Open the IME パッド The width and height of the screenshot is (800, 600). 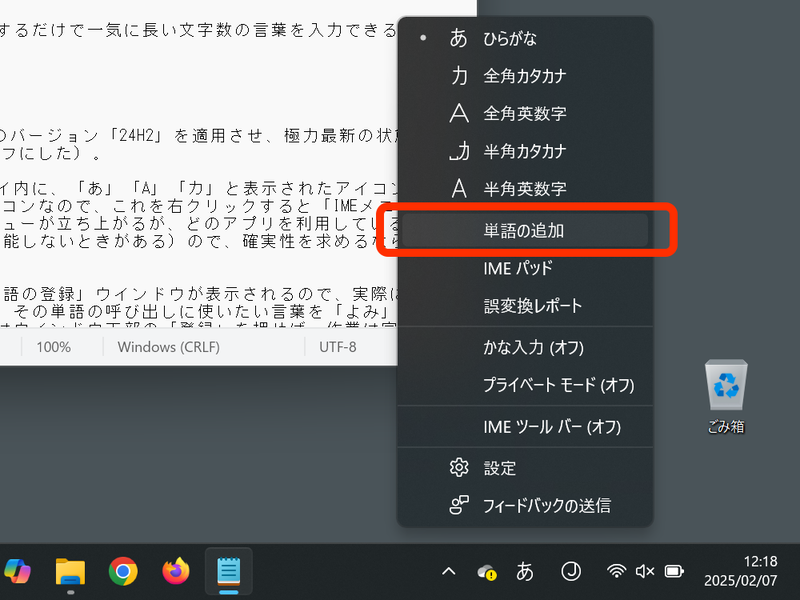point(525,268)
